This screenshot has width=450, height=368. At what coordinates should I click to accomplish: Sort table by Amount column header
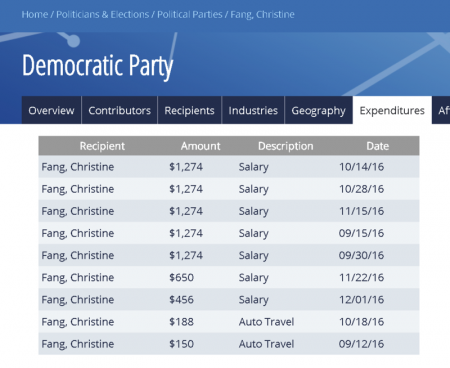(x=200, y=146)
